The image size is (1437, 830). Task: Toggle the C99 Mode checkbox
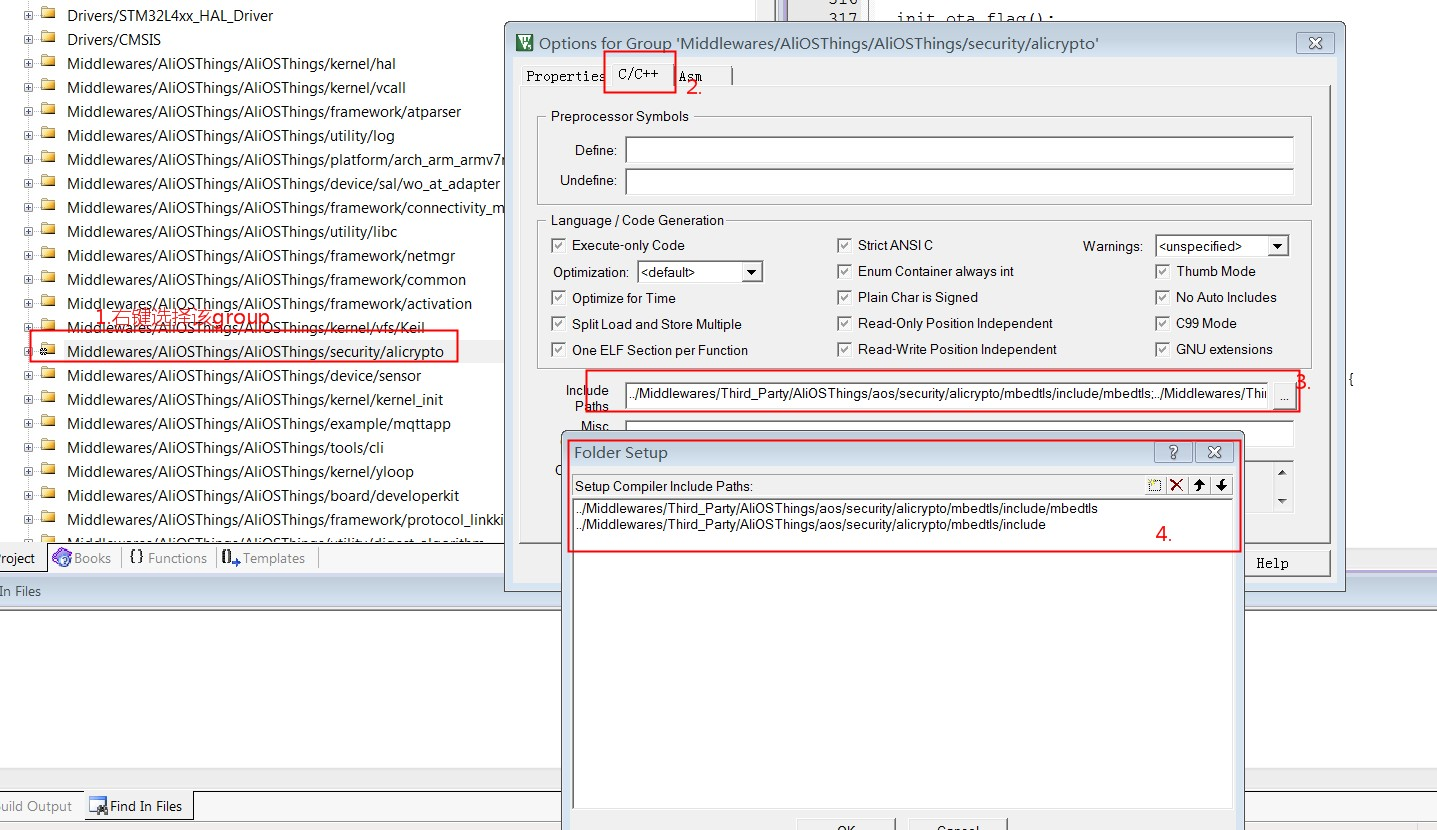pos(1162,323)
